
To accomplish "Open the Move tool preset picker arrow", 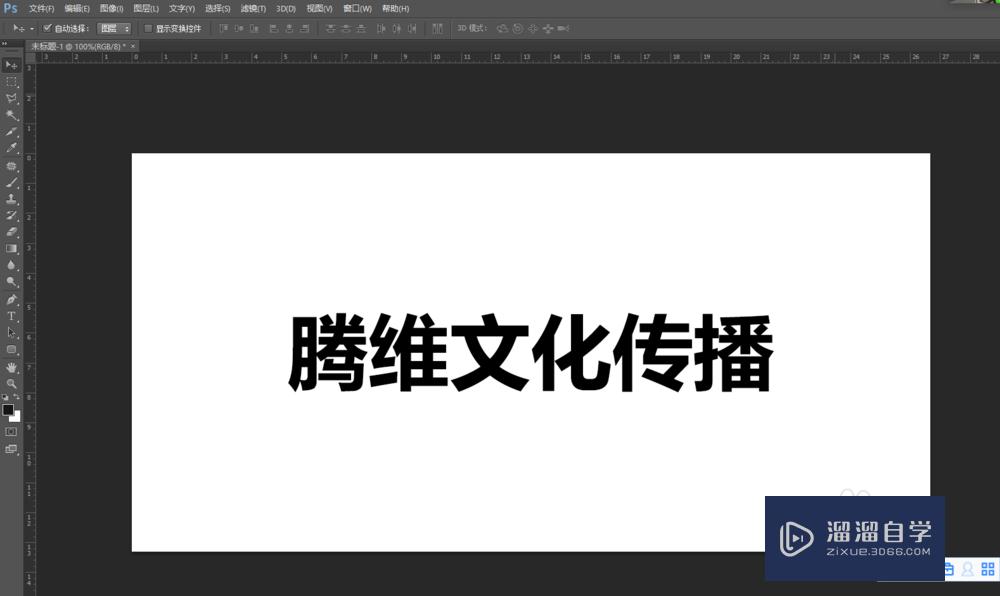I will 32,29.
